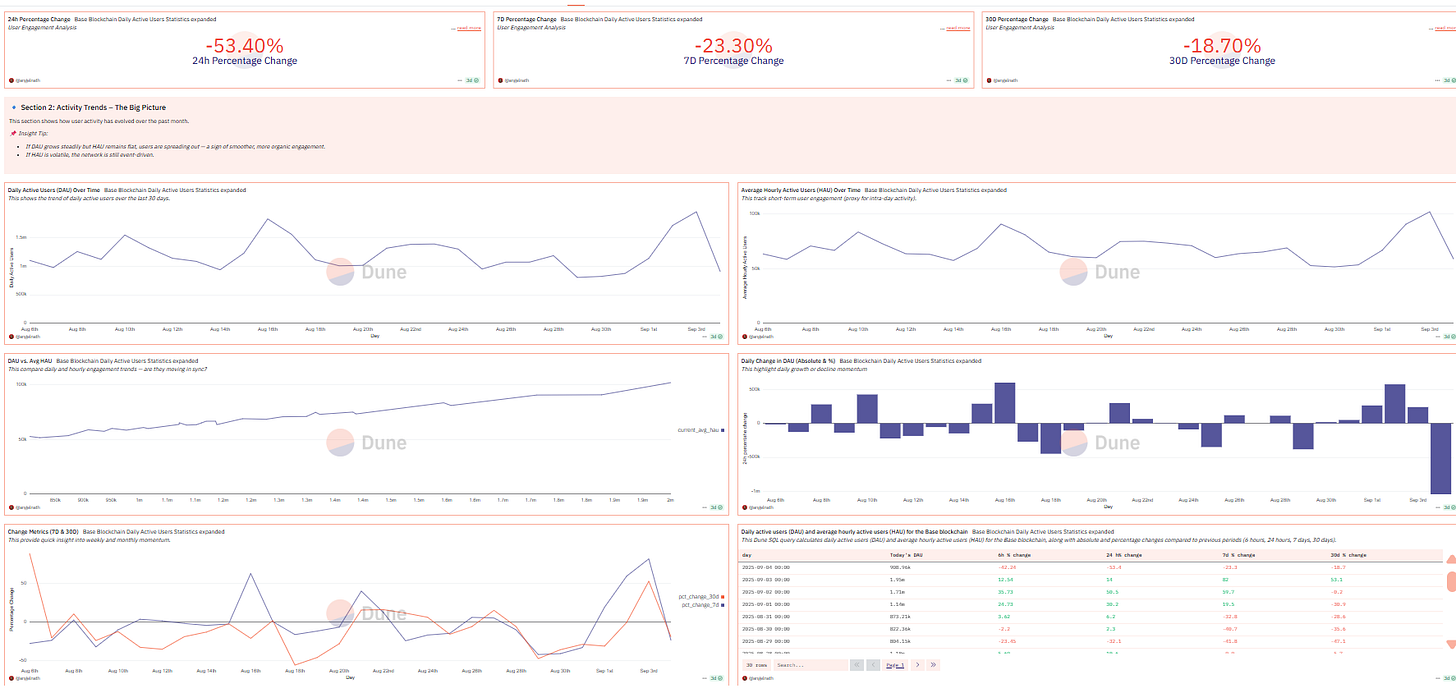Open author avatar in DAU Over Time panel
Image resolution: width=1456 pixels, height=688 pixels.
(10, 337)
